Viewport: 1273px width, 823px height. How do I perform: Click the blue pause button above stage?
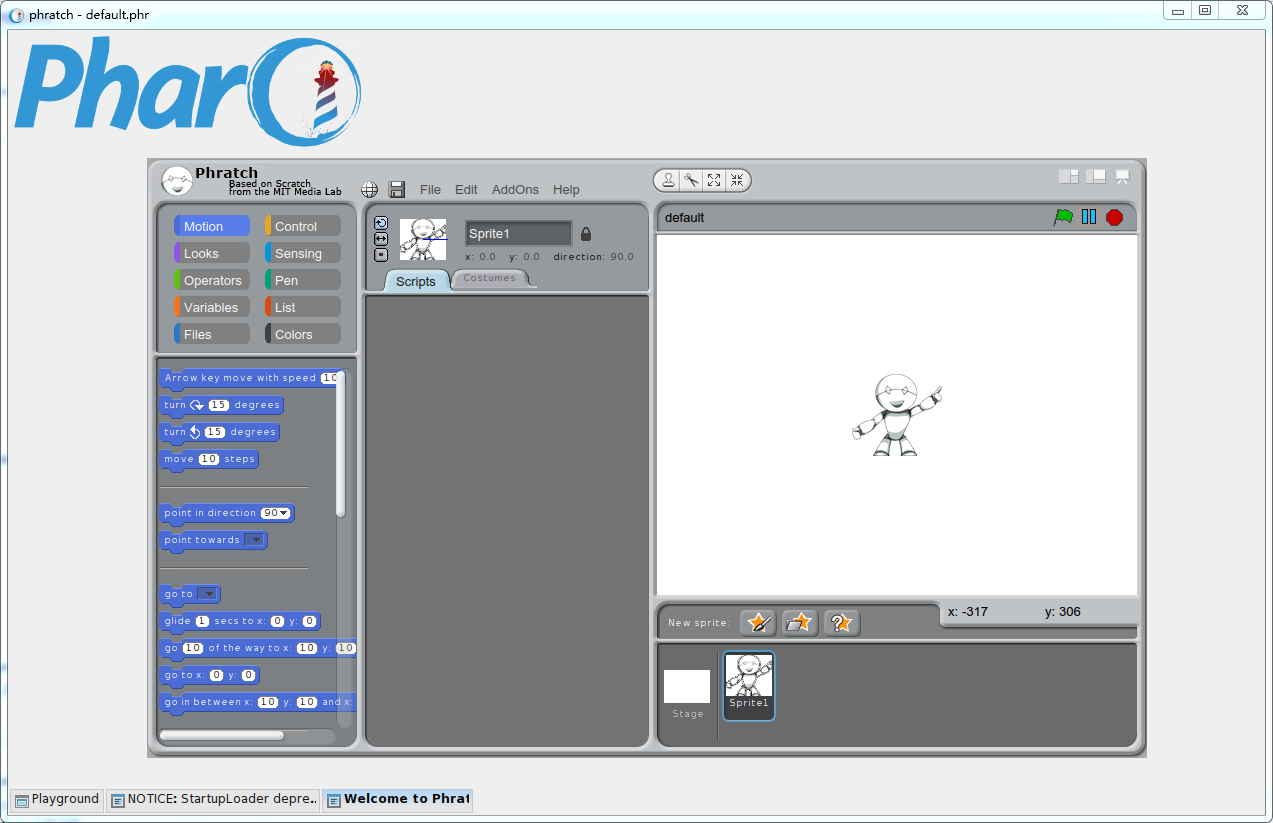pos(1089,217)
